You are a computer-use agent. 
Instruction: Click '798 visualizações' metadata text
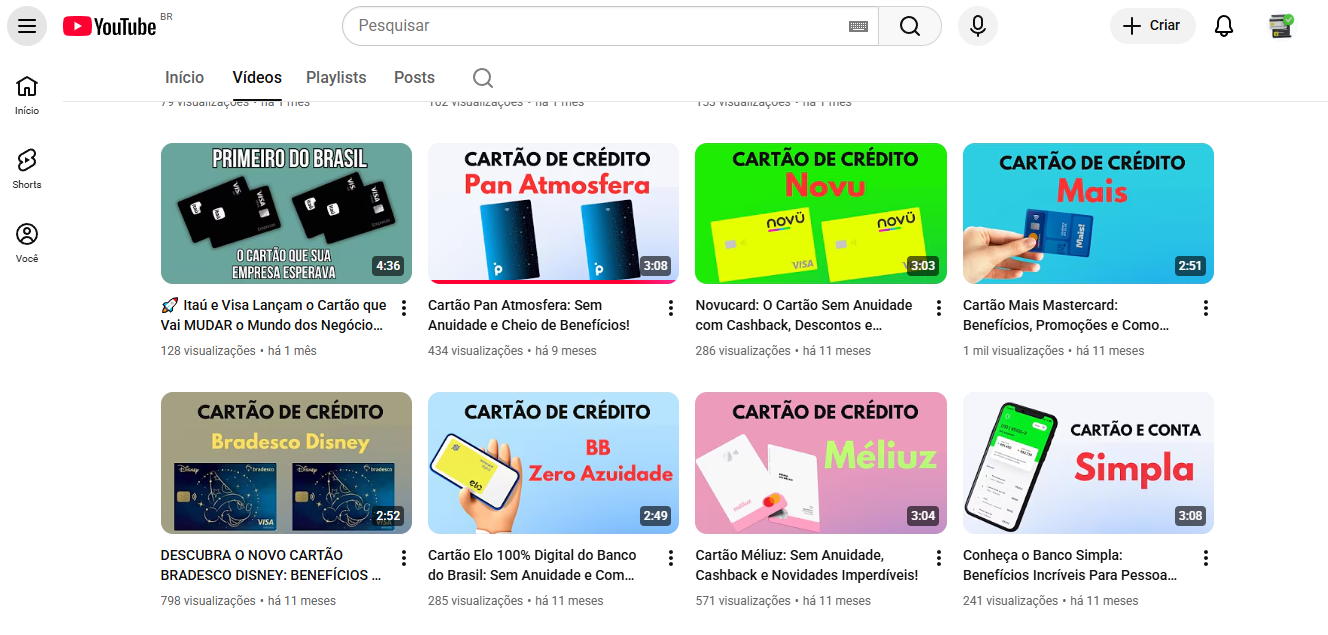point(208,601)
